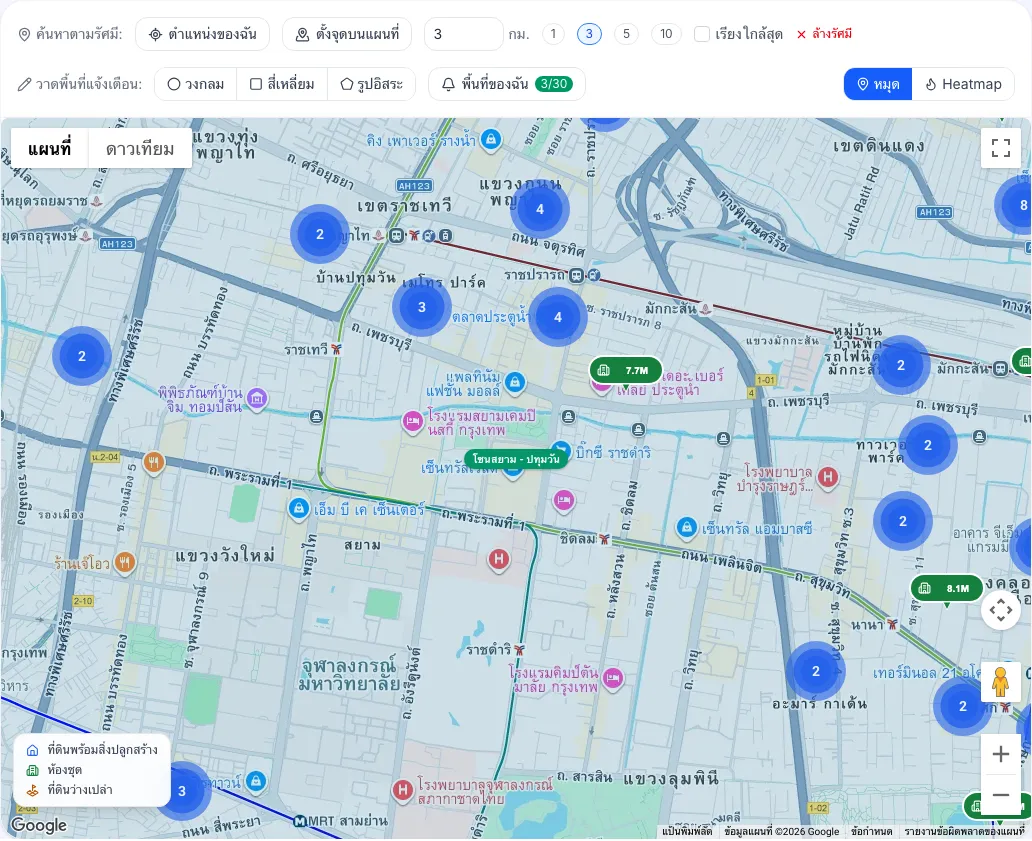
Task: Choose the รูปอิสระ freeform polygon tool
Action: point(371,84)
